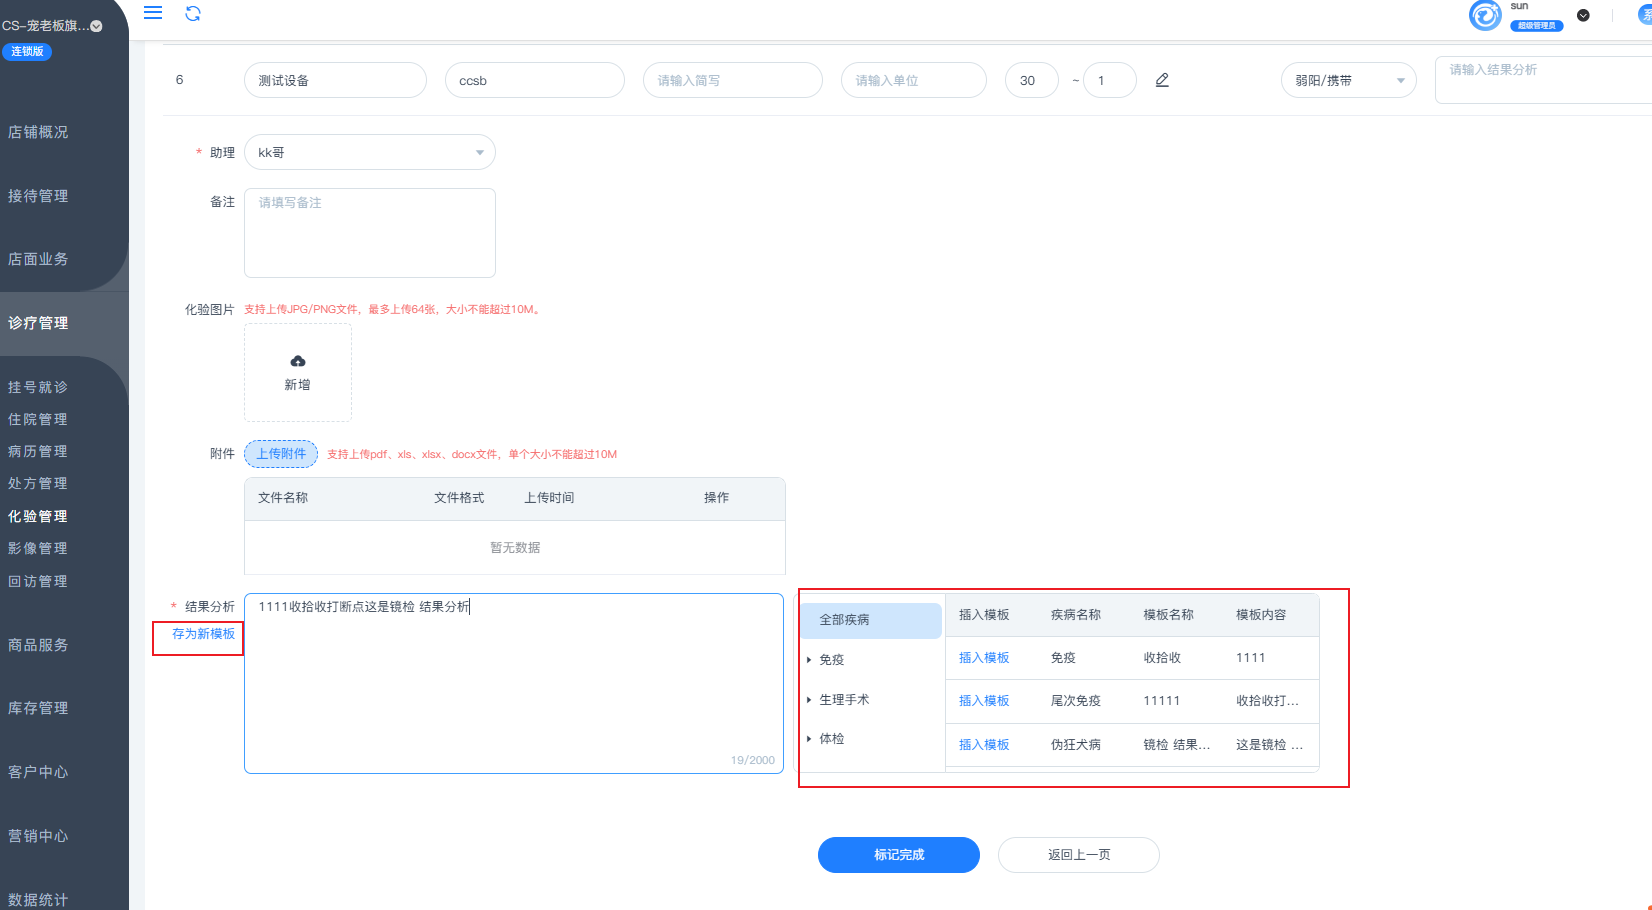
Task: Click the pencil edit icon next to range
Action: coord(1162,80)
